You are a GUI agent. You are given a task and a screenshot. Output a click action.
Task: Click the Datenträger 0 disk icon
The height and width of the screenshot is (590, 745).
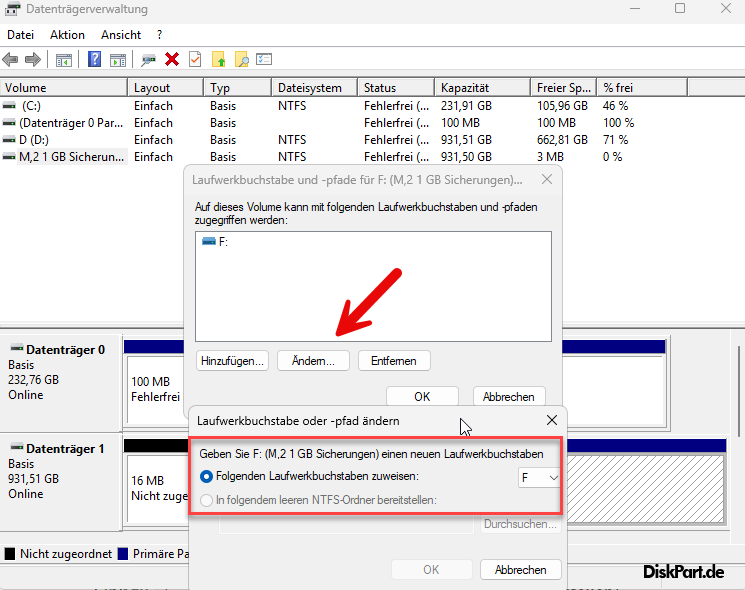17,348
